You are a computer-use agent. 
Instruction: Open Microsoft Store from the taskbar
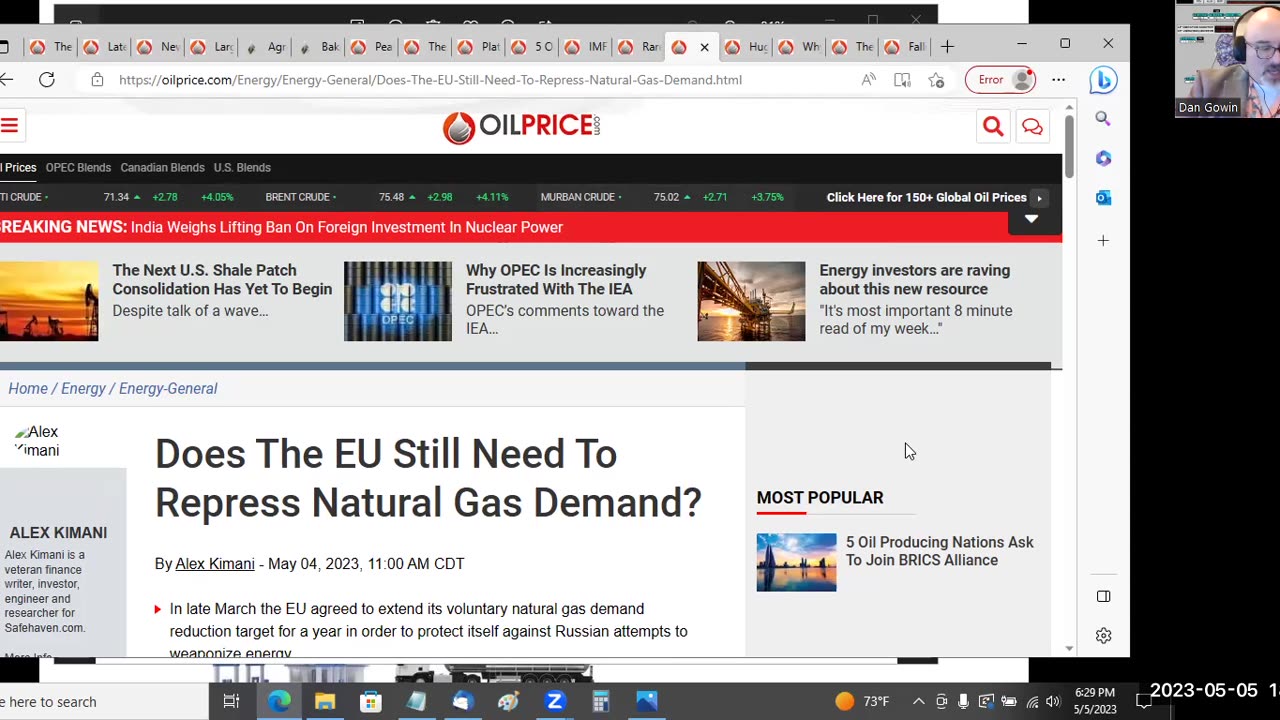click(370, 702)
